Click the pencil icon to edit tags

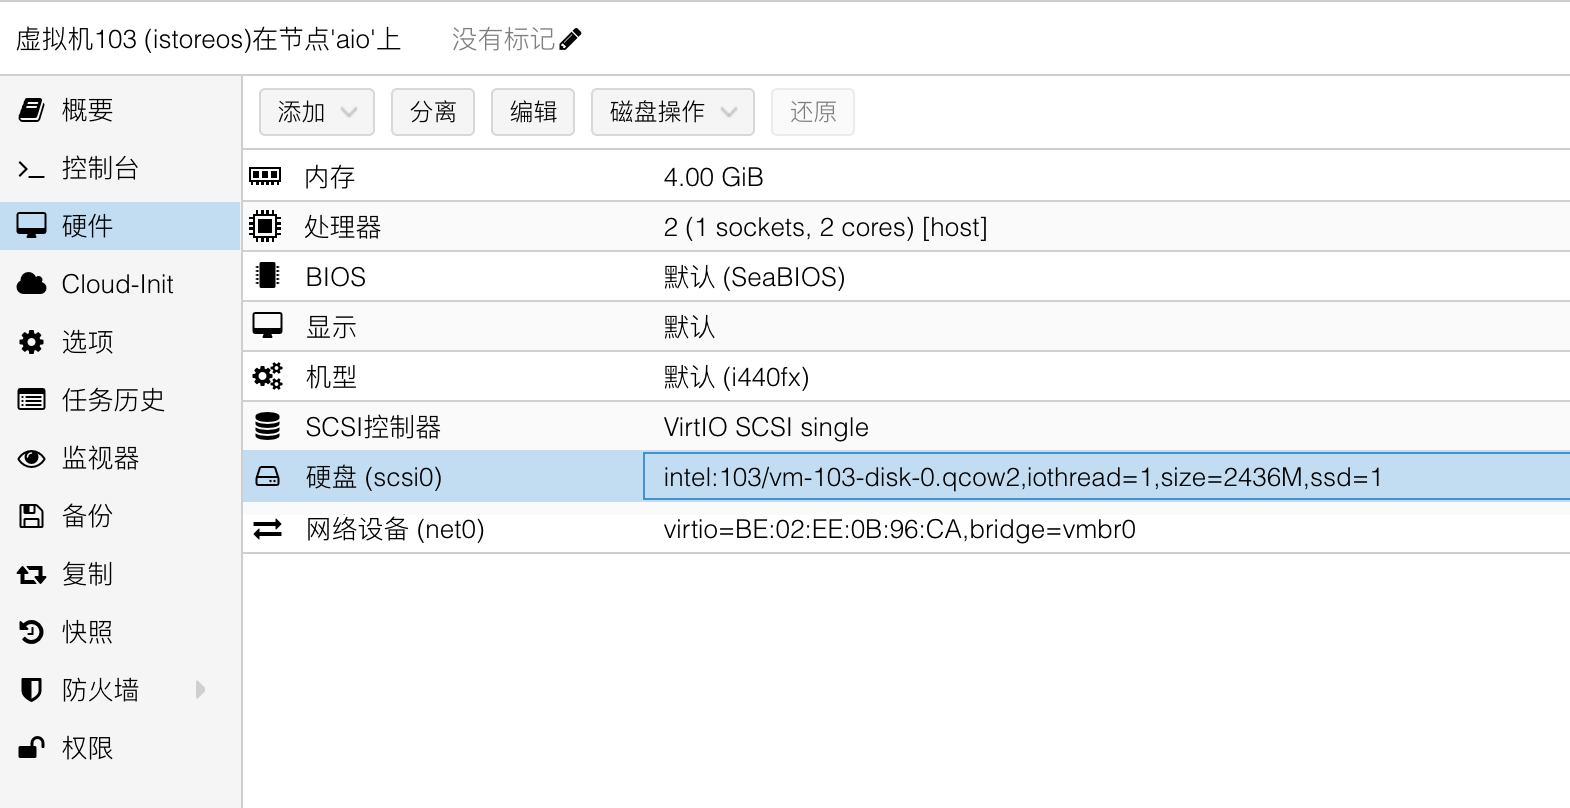pyautogui.click(x=571, y=40)
